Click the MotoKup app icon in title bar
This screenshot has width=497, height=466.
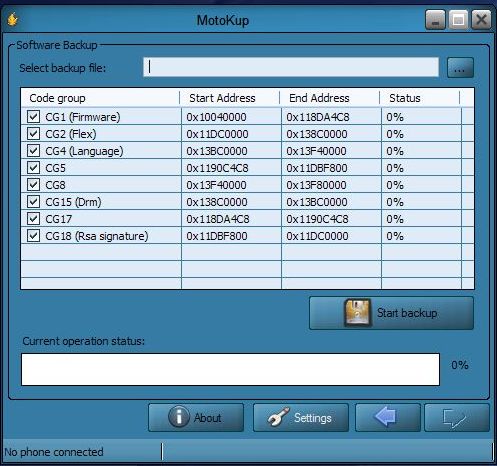(13, 20)
